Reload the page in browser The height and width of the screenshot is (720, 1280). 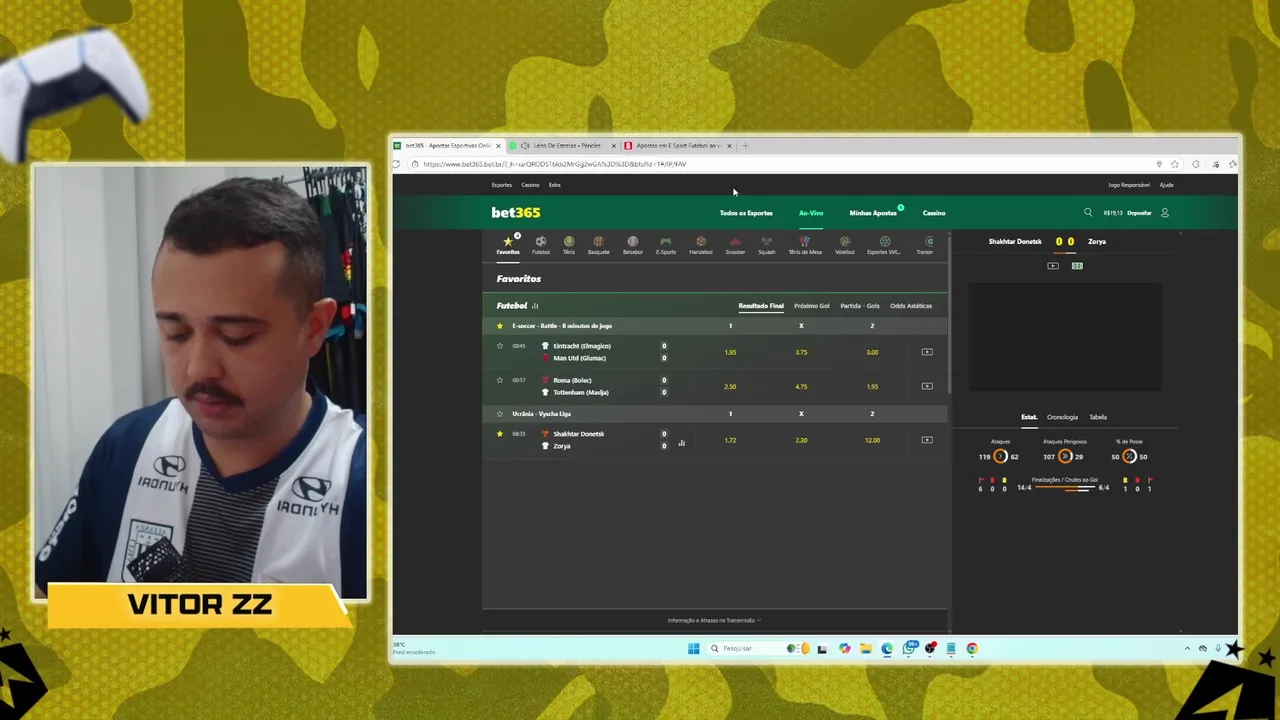(397, 164)
